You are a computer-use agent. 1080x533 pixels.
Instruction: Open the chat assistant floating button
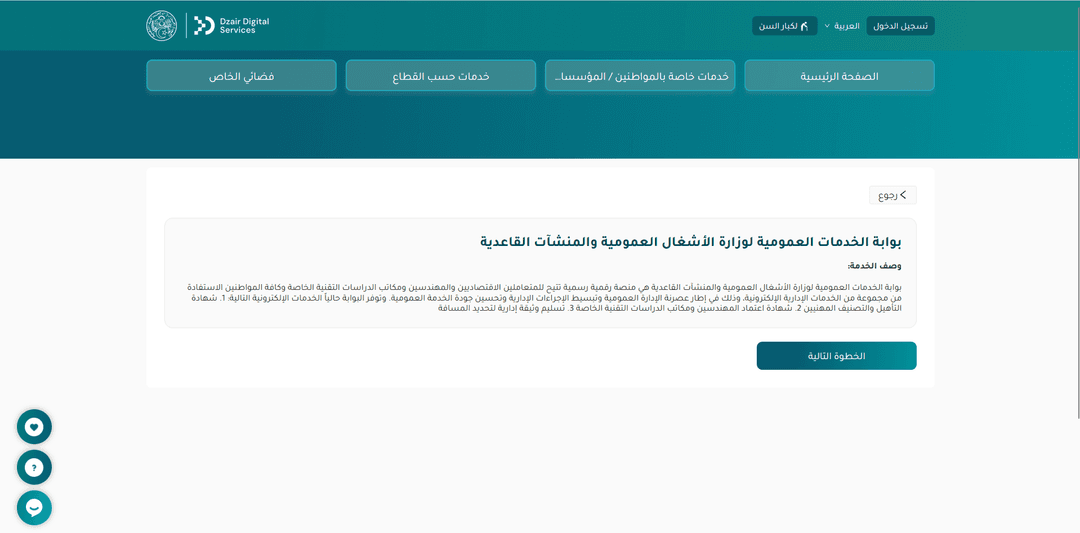[34, 508]
